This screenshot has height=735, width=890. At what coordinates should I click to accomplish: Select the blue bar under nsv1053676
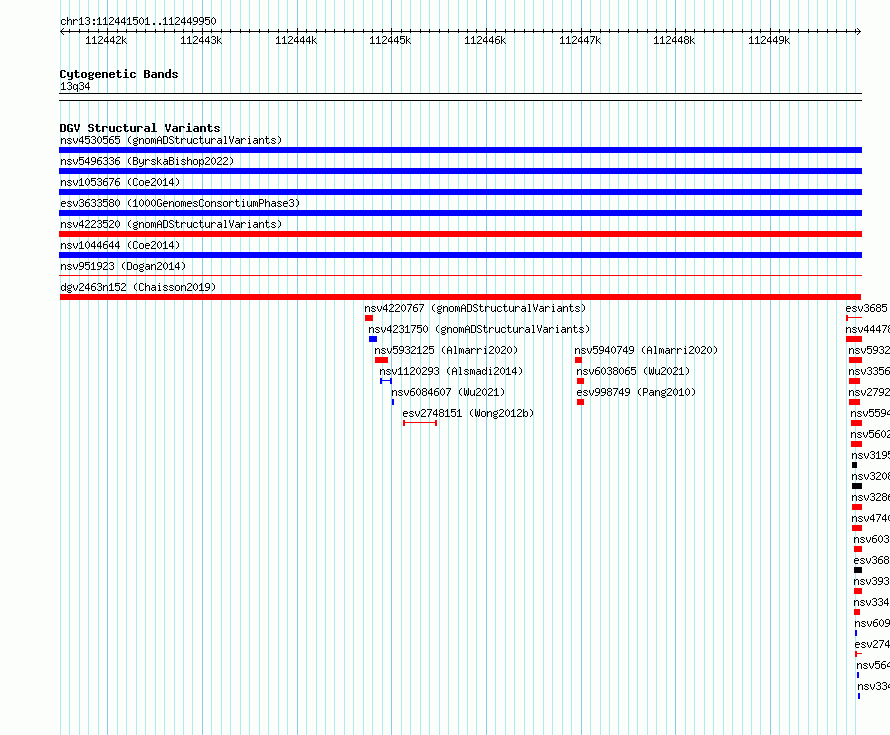(460, 192)
